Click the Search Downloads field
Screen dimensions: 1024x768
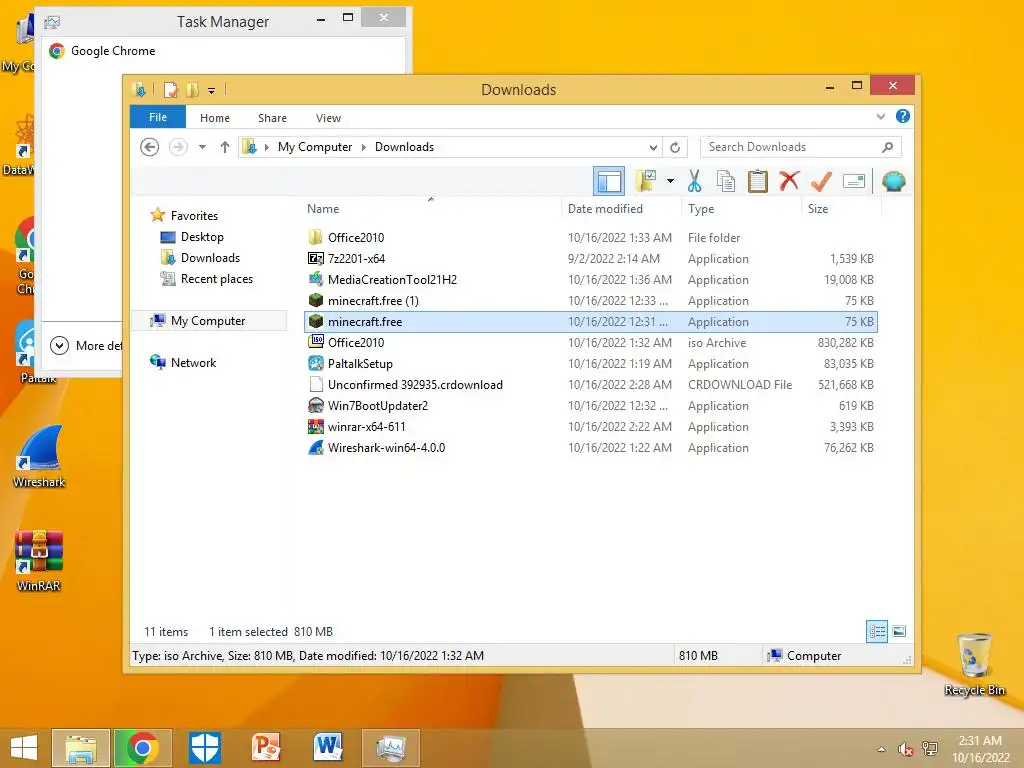pos(800,147)
